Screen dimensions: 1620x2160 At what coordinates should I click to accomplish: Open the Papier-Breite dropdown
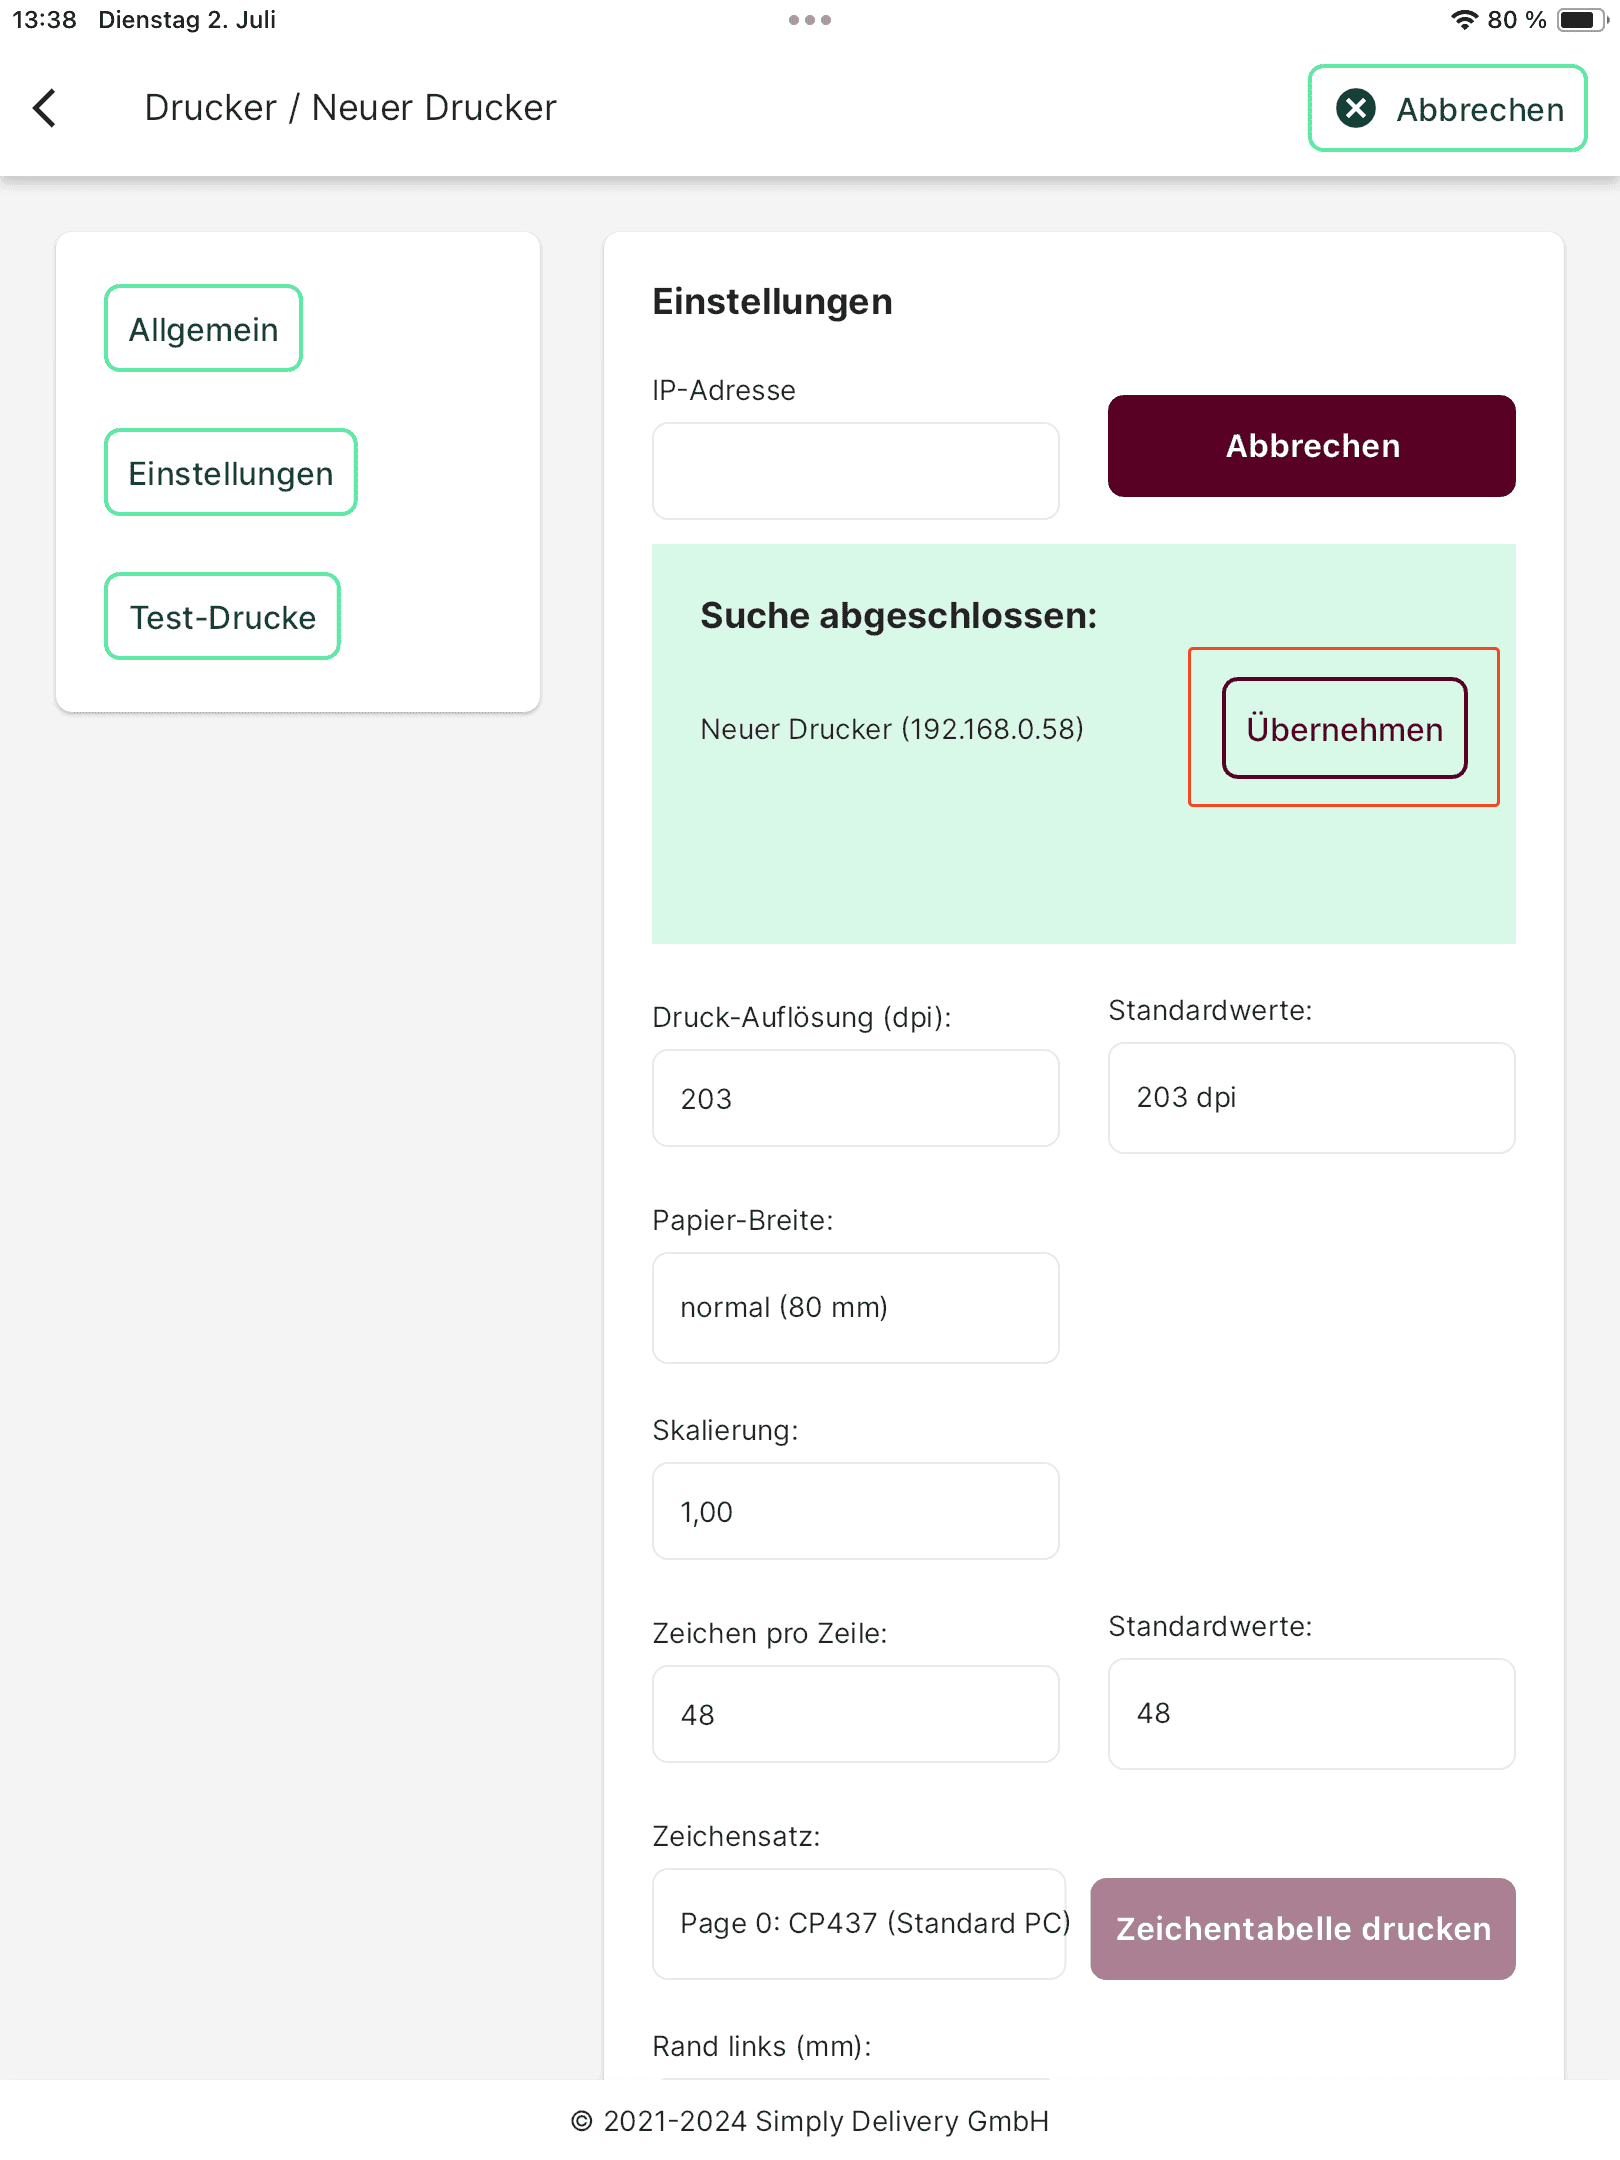tap(855, 1308)
